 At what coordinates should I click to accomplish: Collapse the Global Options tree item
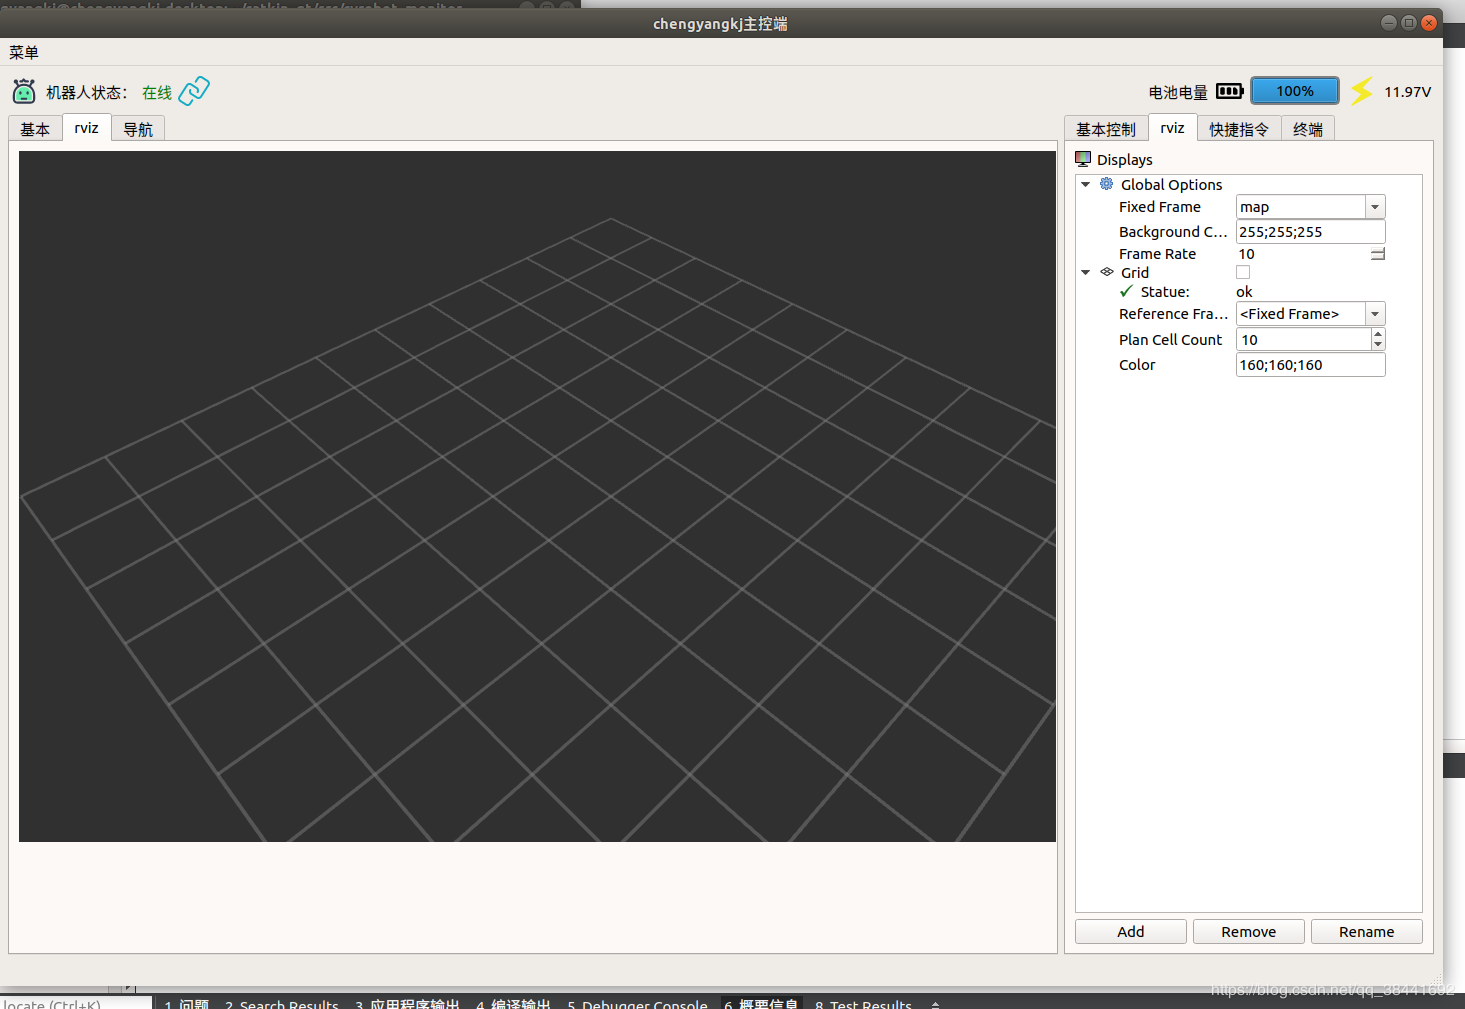(x=1086, y=184)
